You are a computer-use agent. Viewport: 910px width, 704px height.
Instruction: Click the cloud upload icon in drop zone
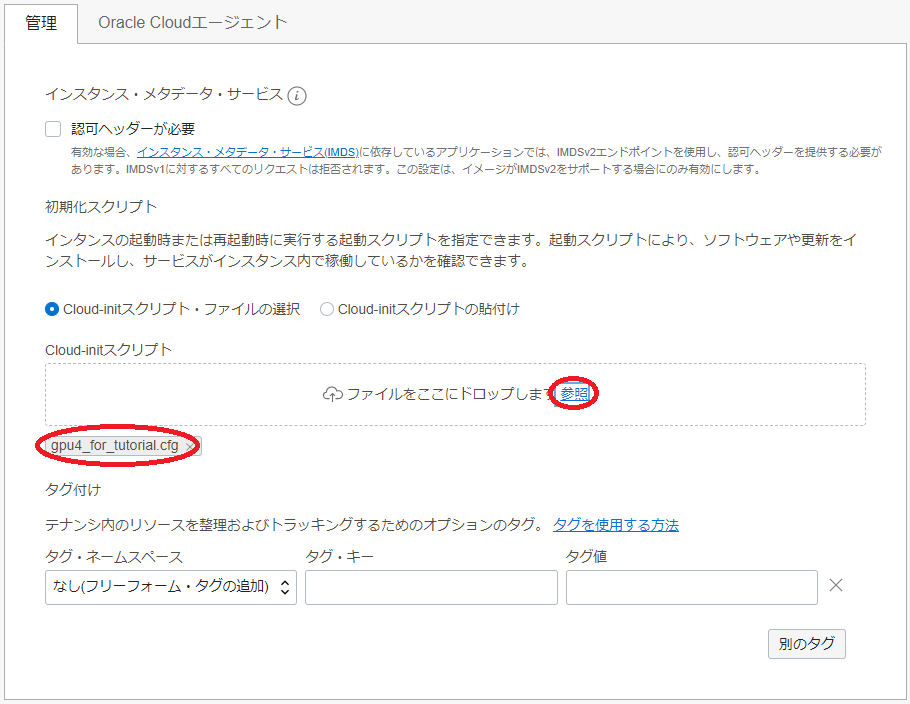(x=332, y=395)
